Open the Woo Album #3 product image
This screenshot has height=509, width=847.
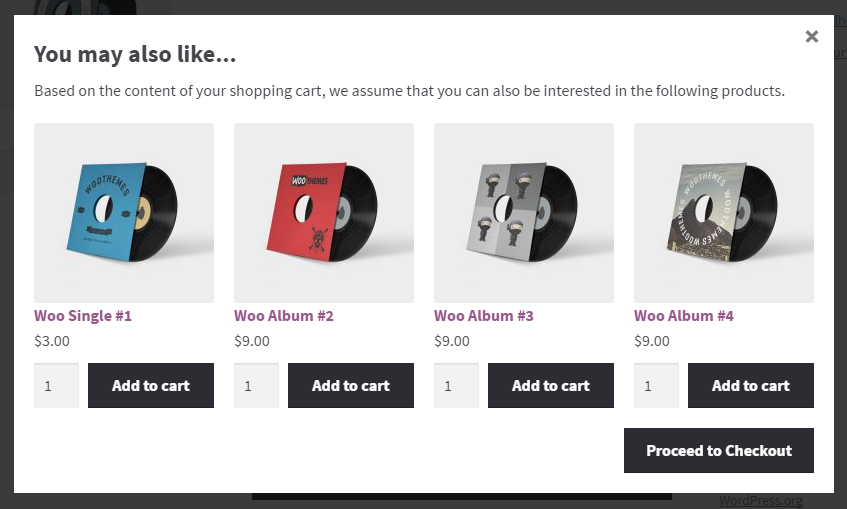pos(524,212)
